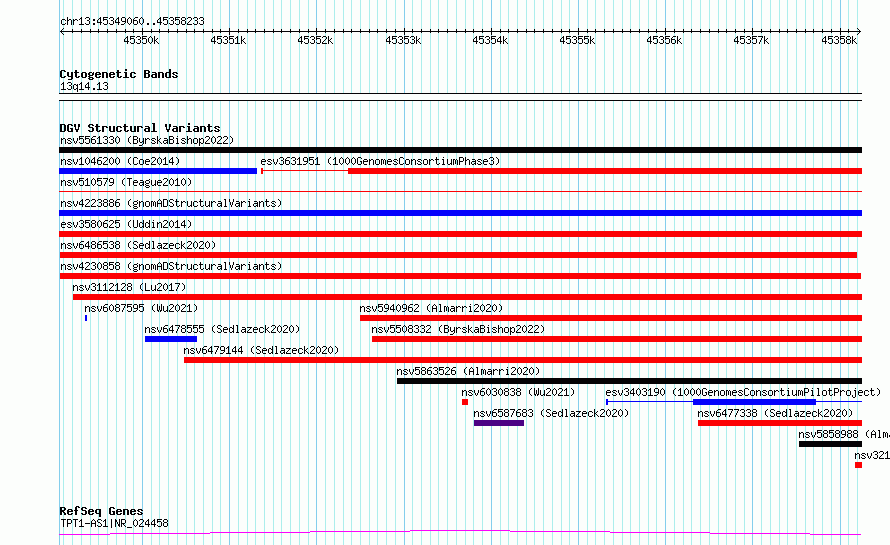
Task: Click the nsv5940962 (Almarri2020) label
Action: 431,308
